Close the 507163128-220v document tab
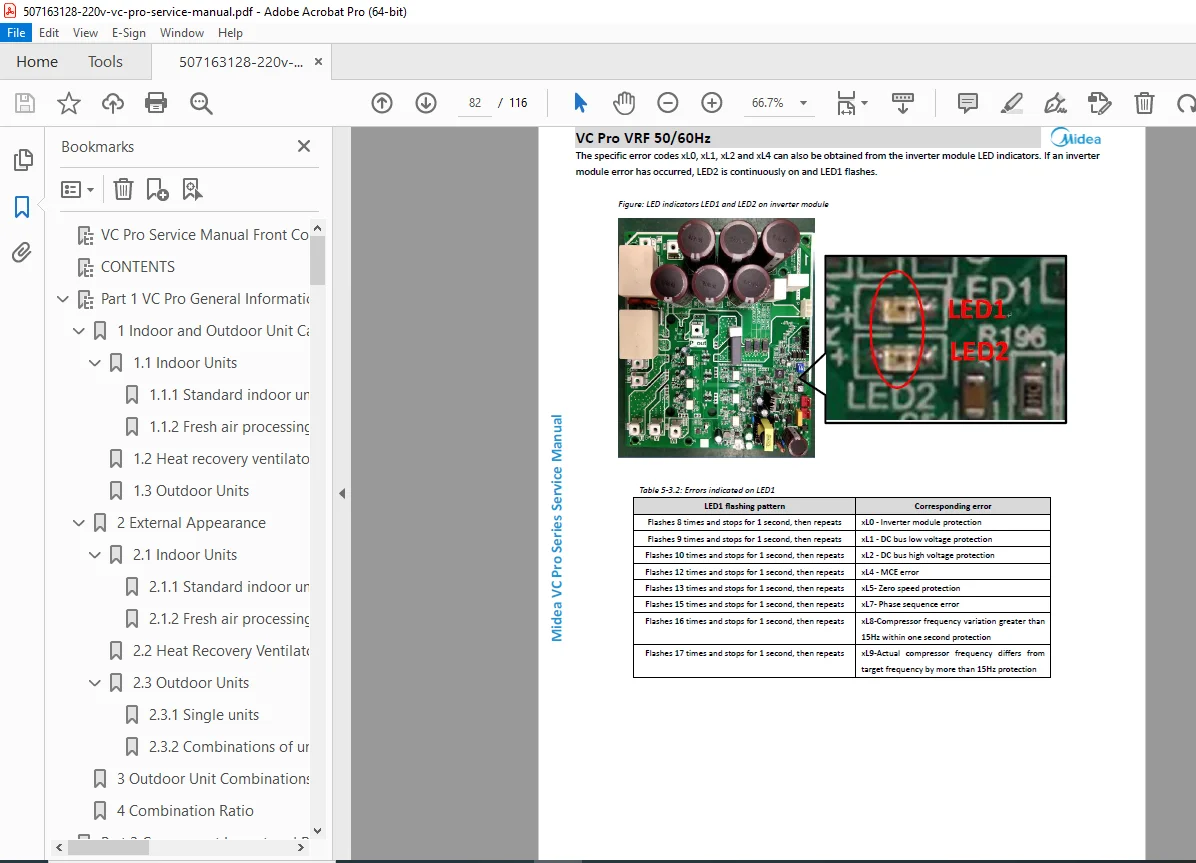This screenshot has width=1196, height=863. pyautogui.click(x=319, y=62)
